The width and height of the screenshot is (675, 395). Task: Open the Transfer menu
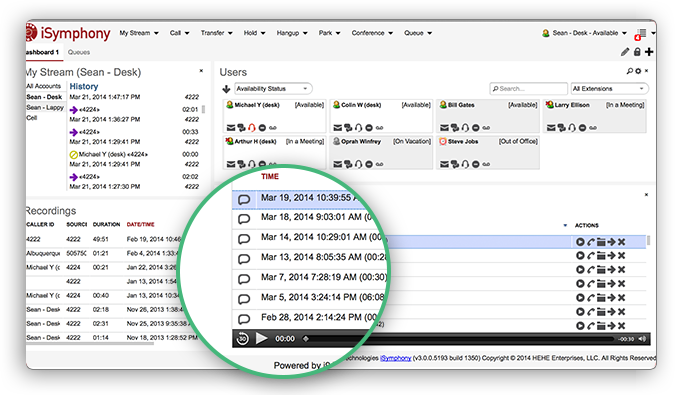(217, 33)
